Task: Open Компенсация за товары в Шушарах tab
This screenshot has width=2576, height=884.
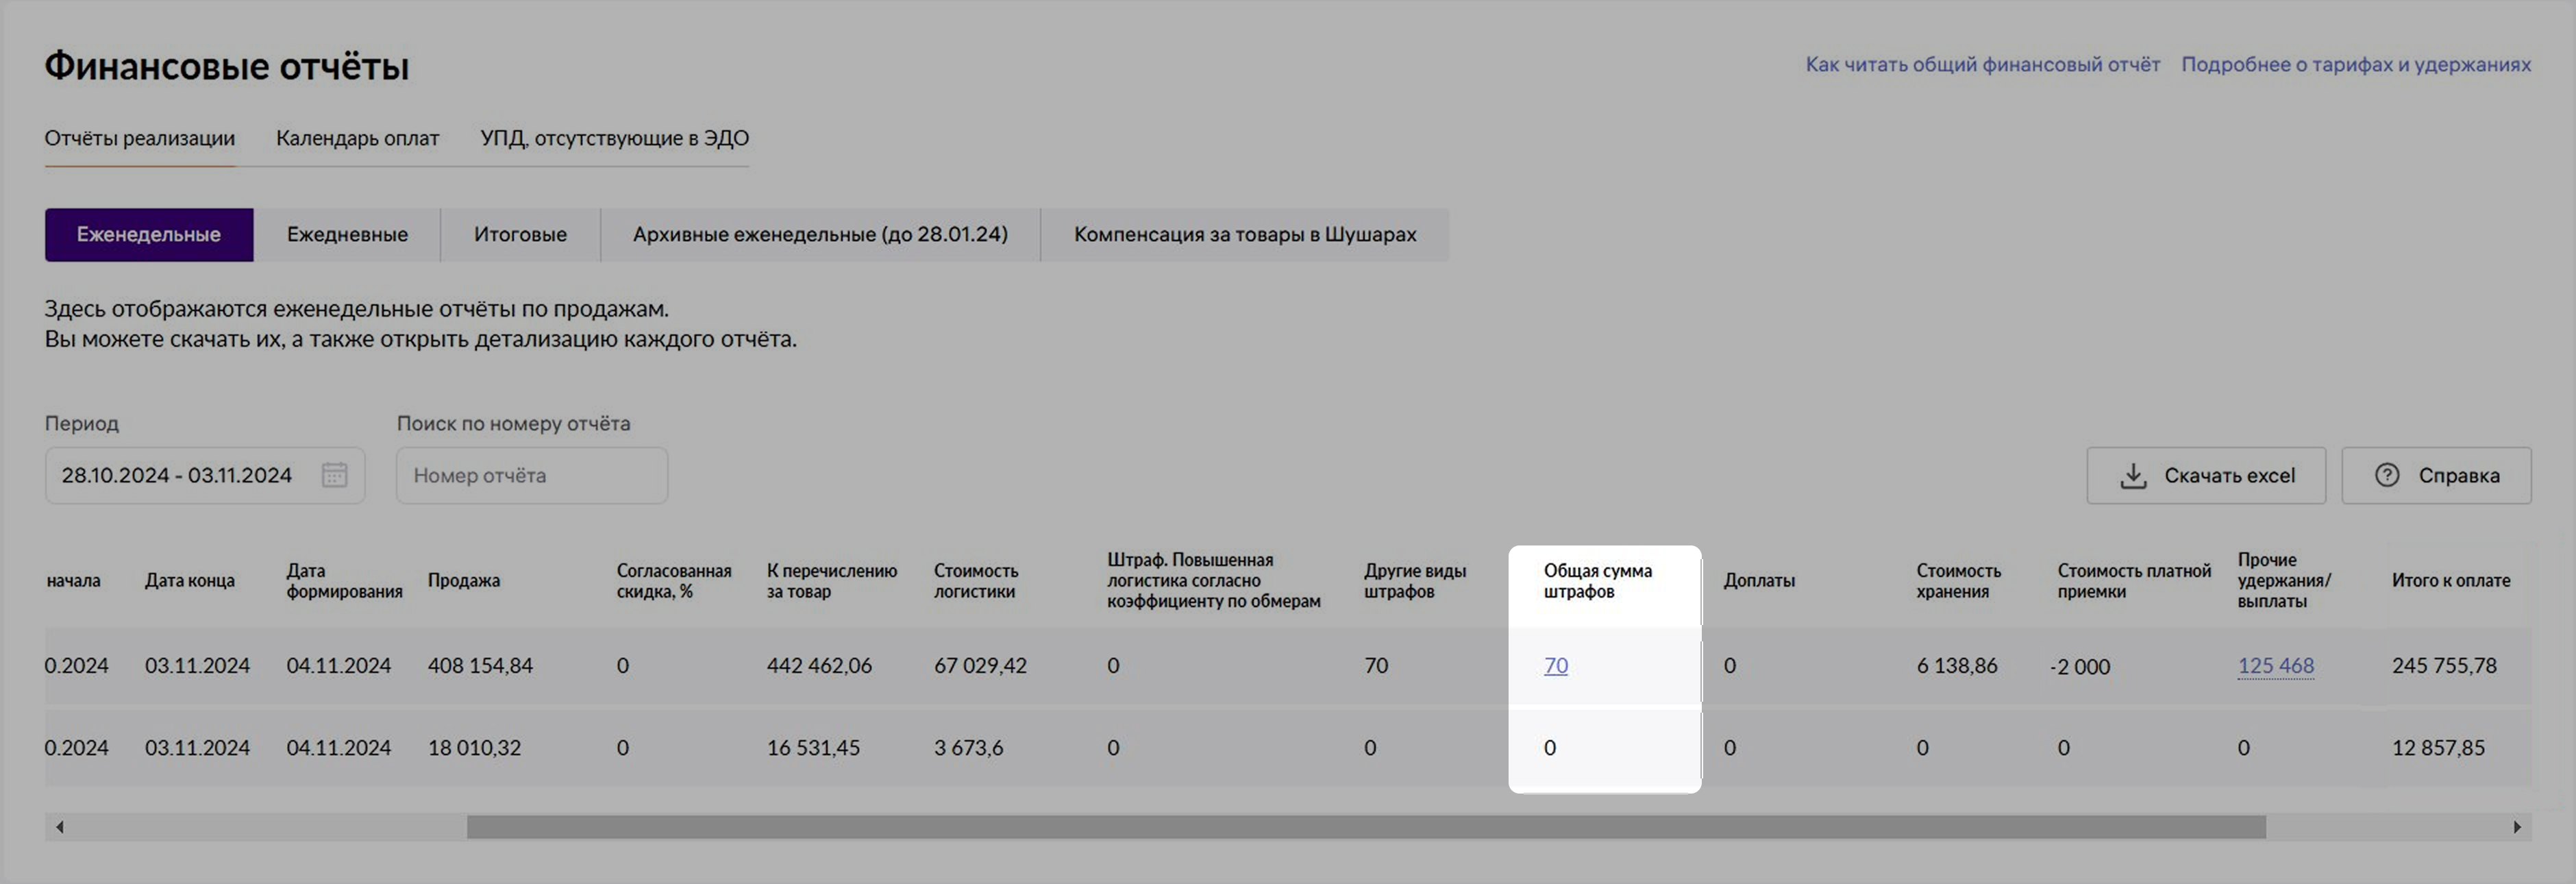Action: click(1245, 235)
